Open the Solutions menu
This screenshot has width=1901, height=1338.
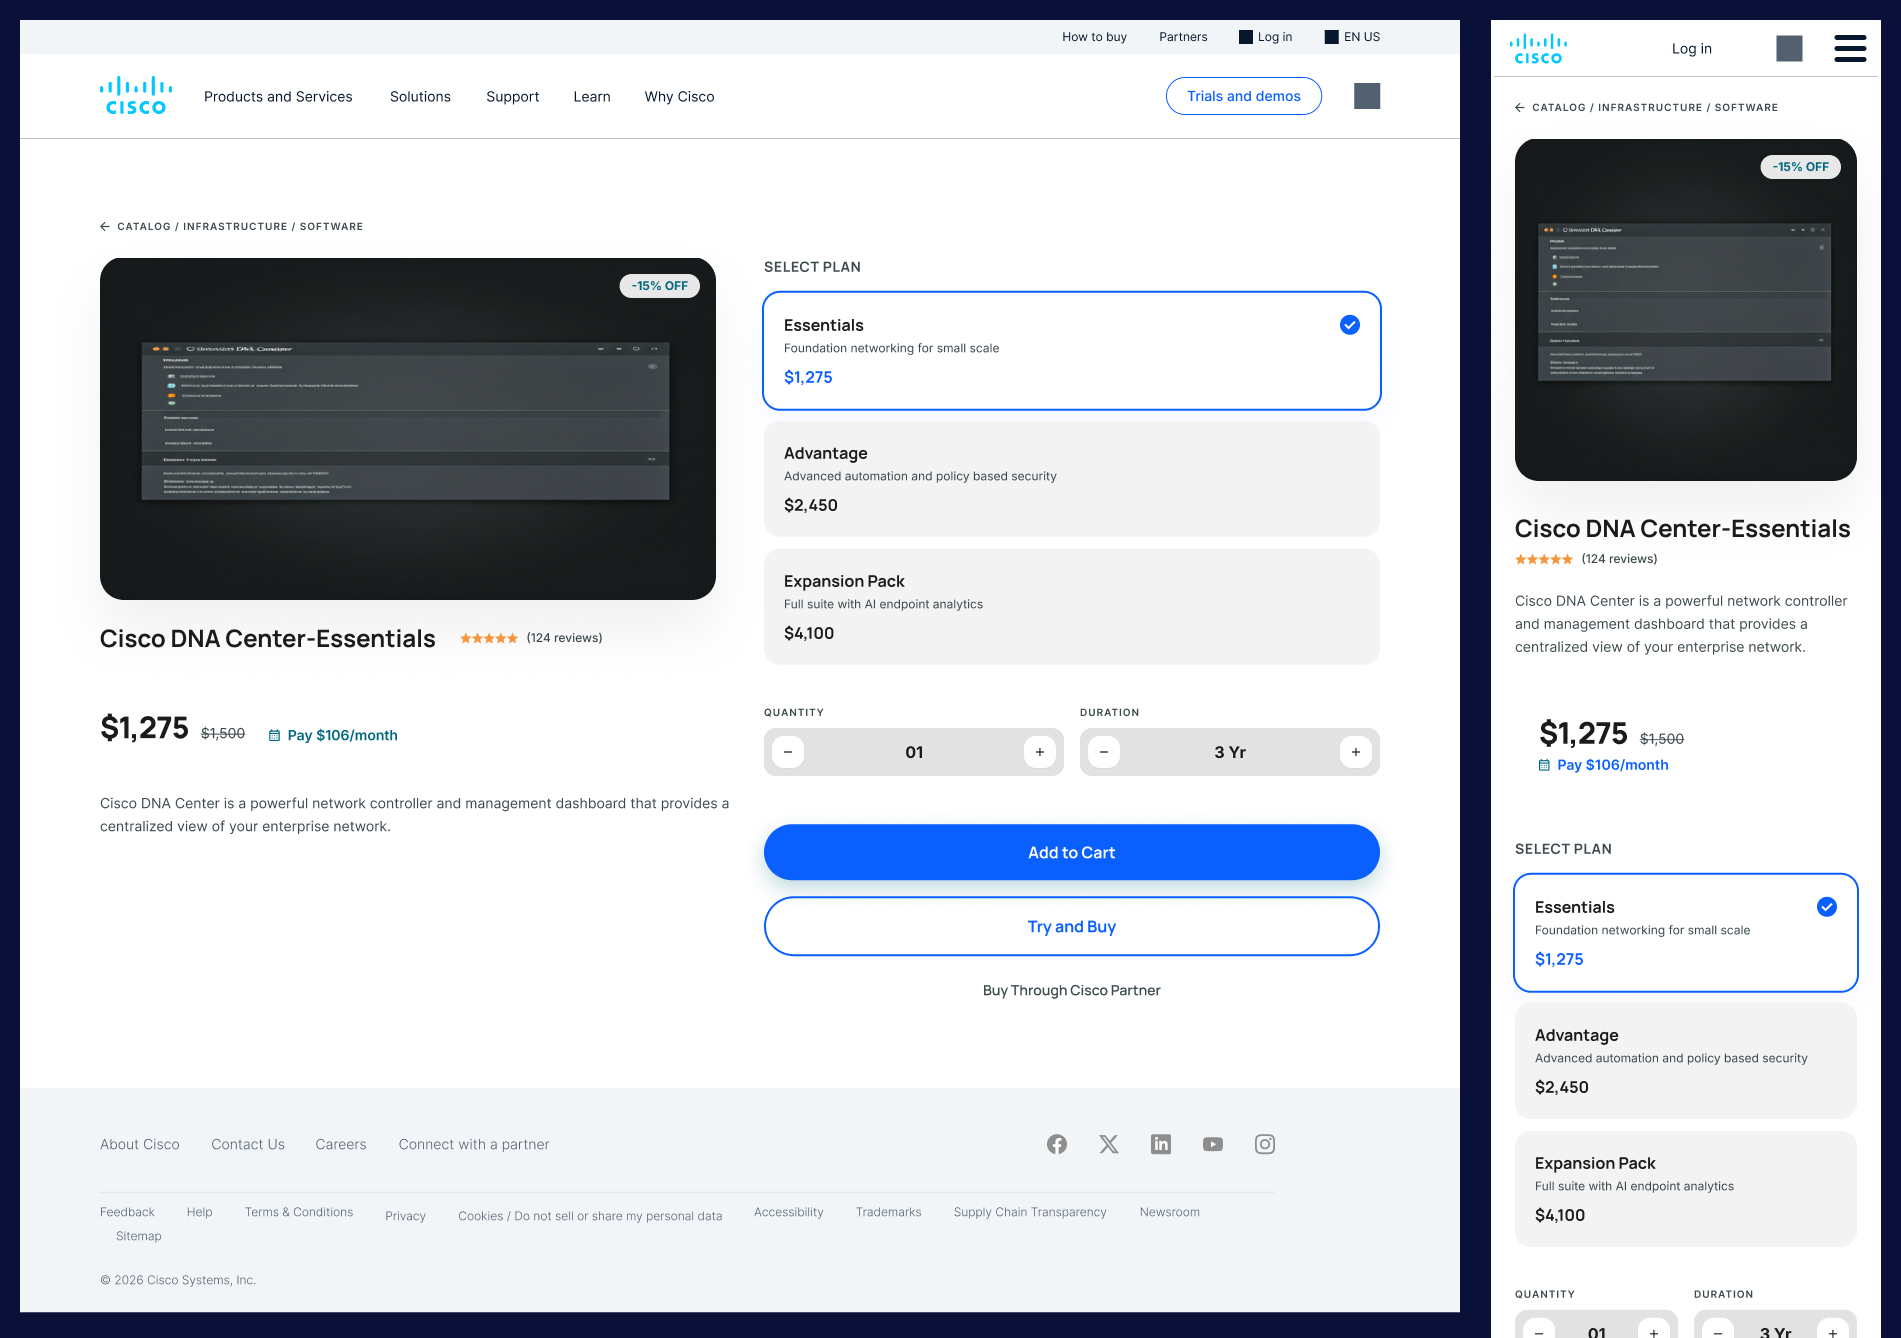[x=420, y=97]
